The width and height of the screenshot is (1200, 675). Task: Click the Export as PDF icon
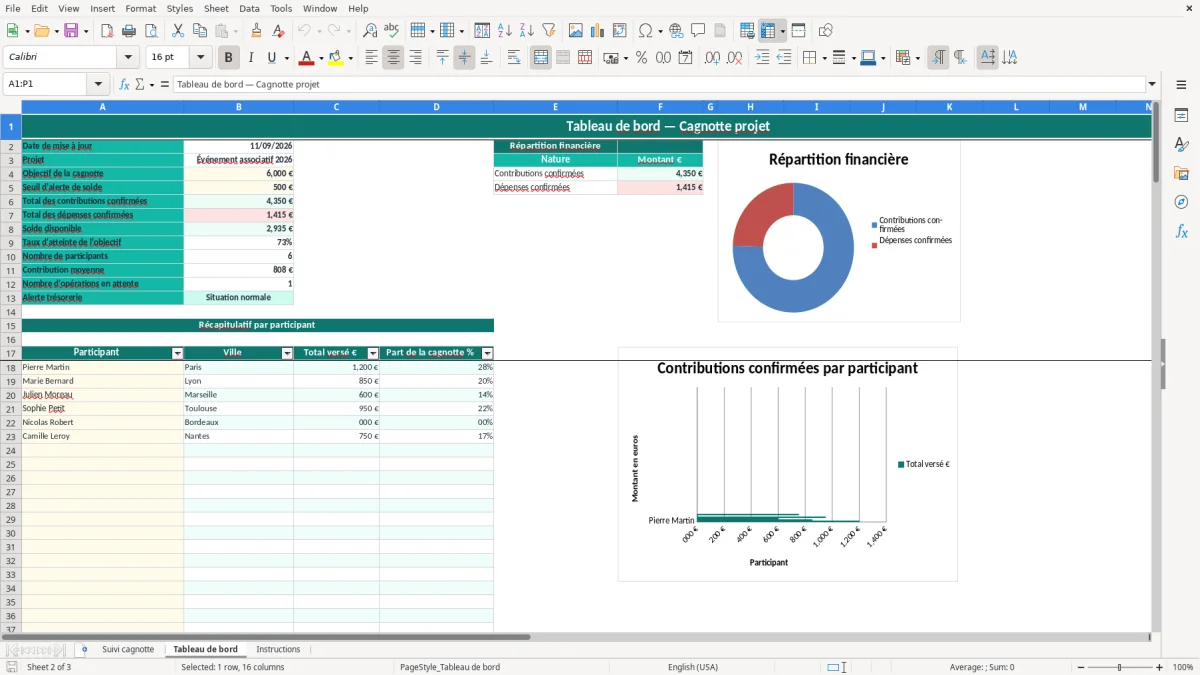tap(107, 31)
